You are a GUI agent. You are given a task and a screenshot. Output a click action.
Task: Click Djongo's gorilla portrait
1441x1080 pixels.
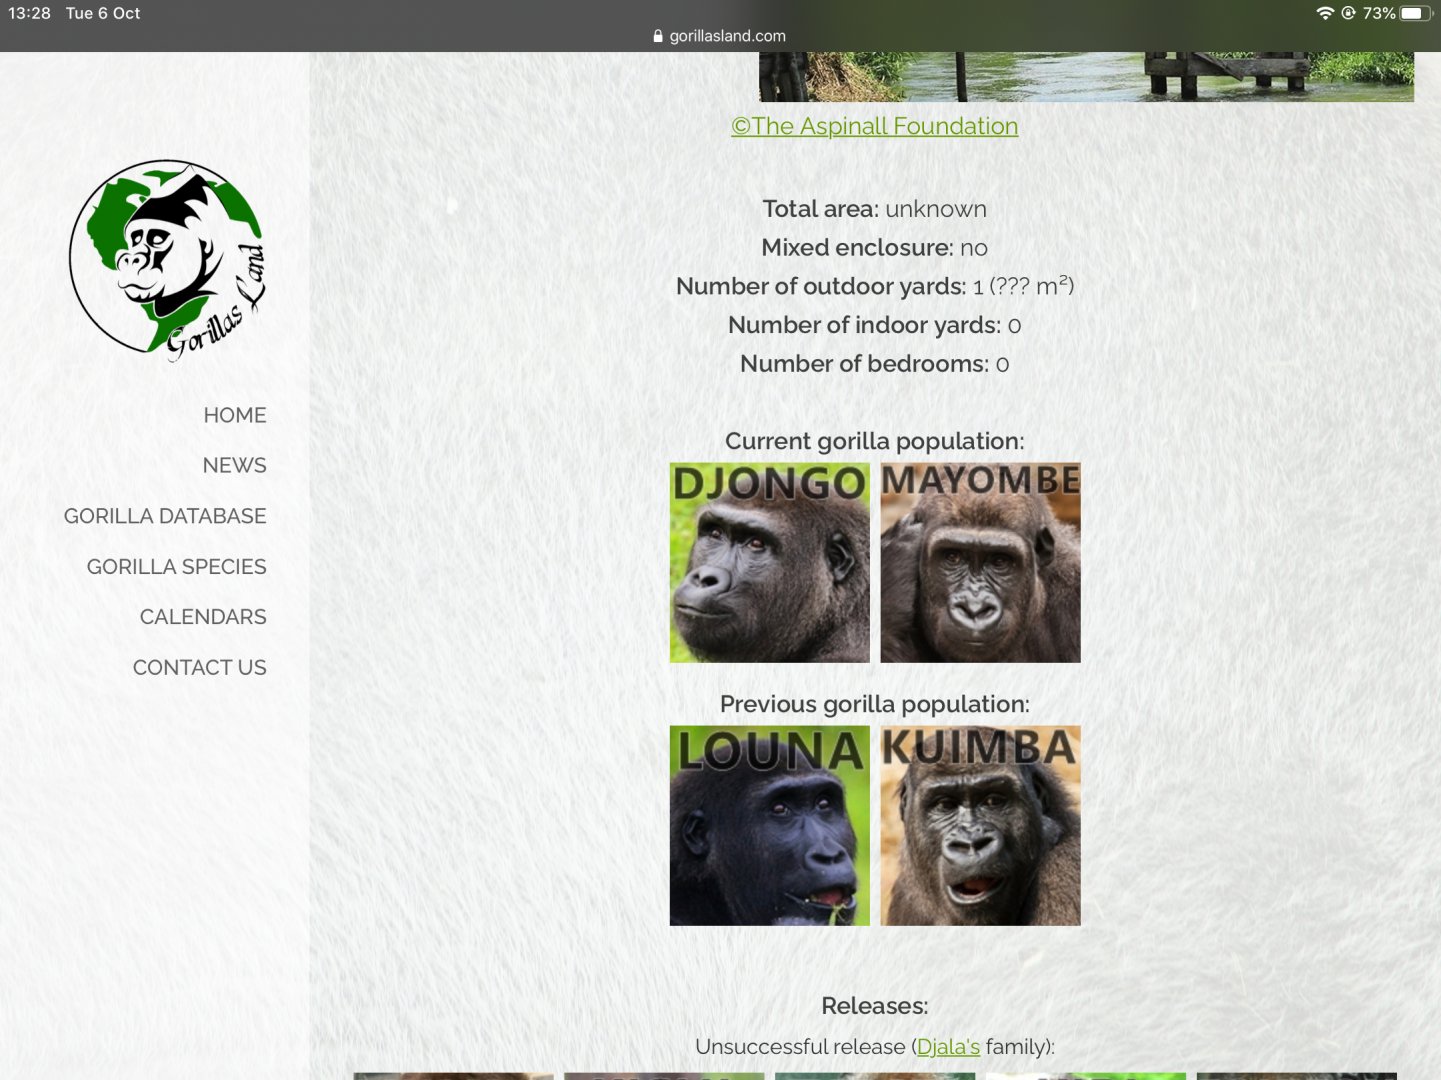pos(769,562)
